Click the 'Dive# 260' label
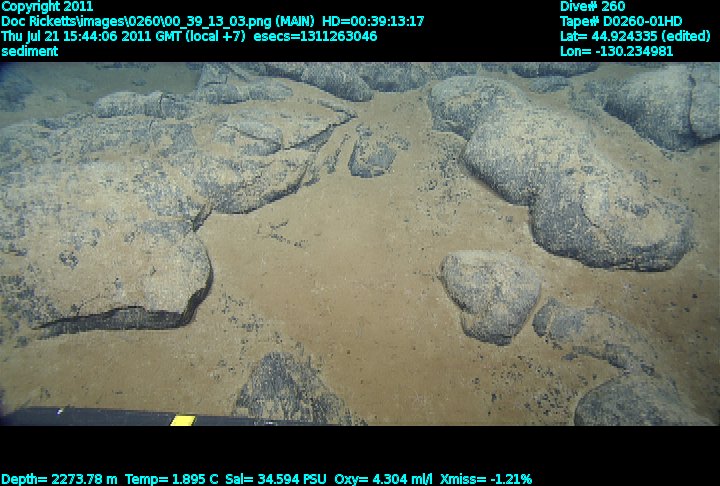 coord(592,6)
